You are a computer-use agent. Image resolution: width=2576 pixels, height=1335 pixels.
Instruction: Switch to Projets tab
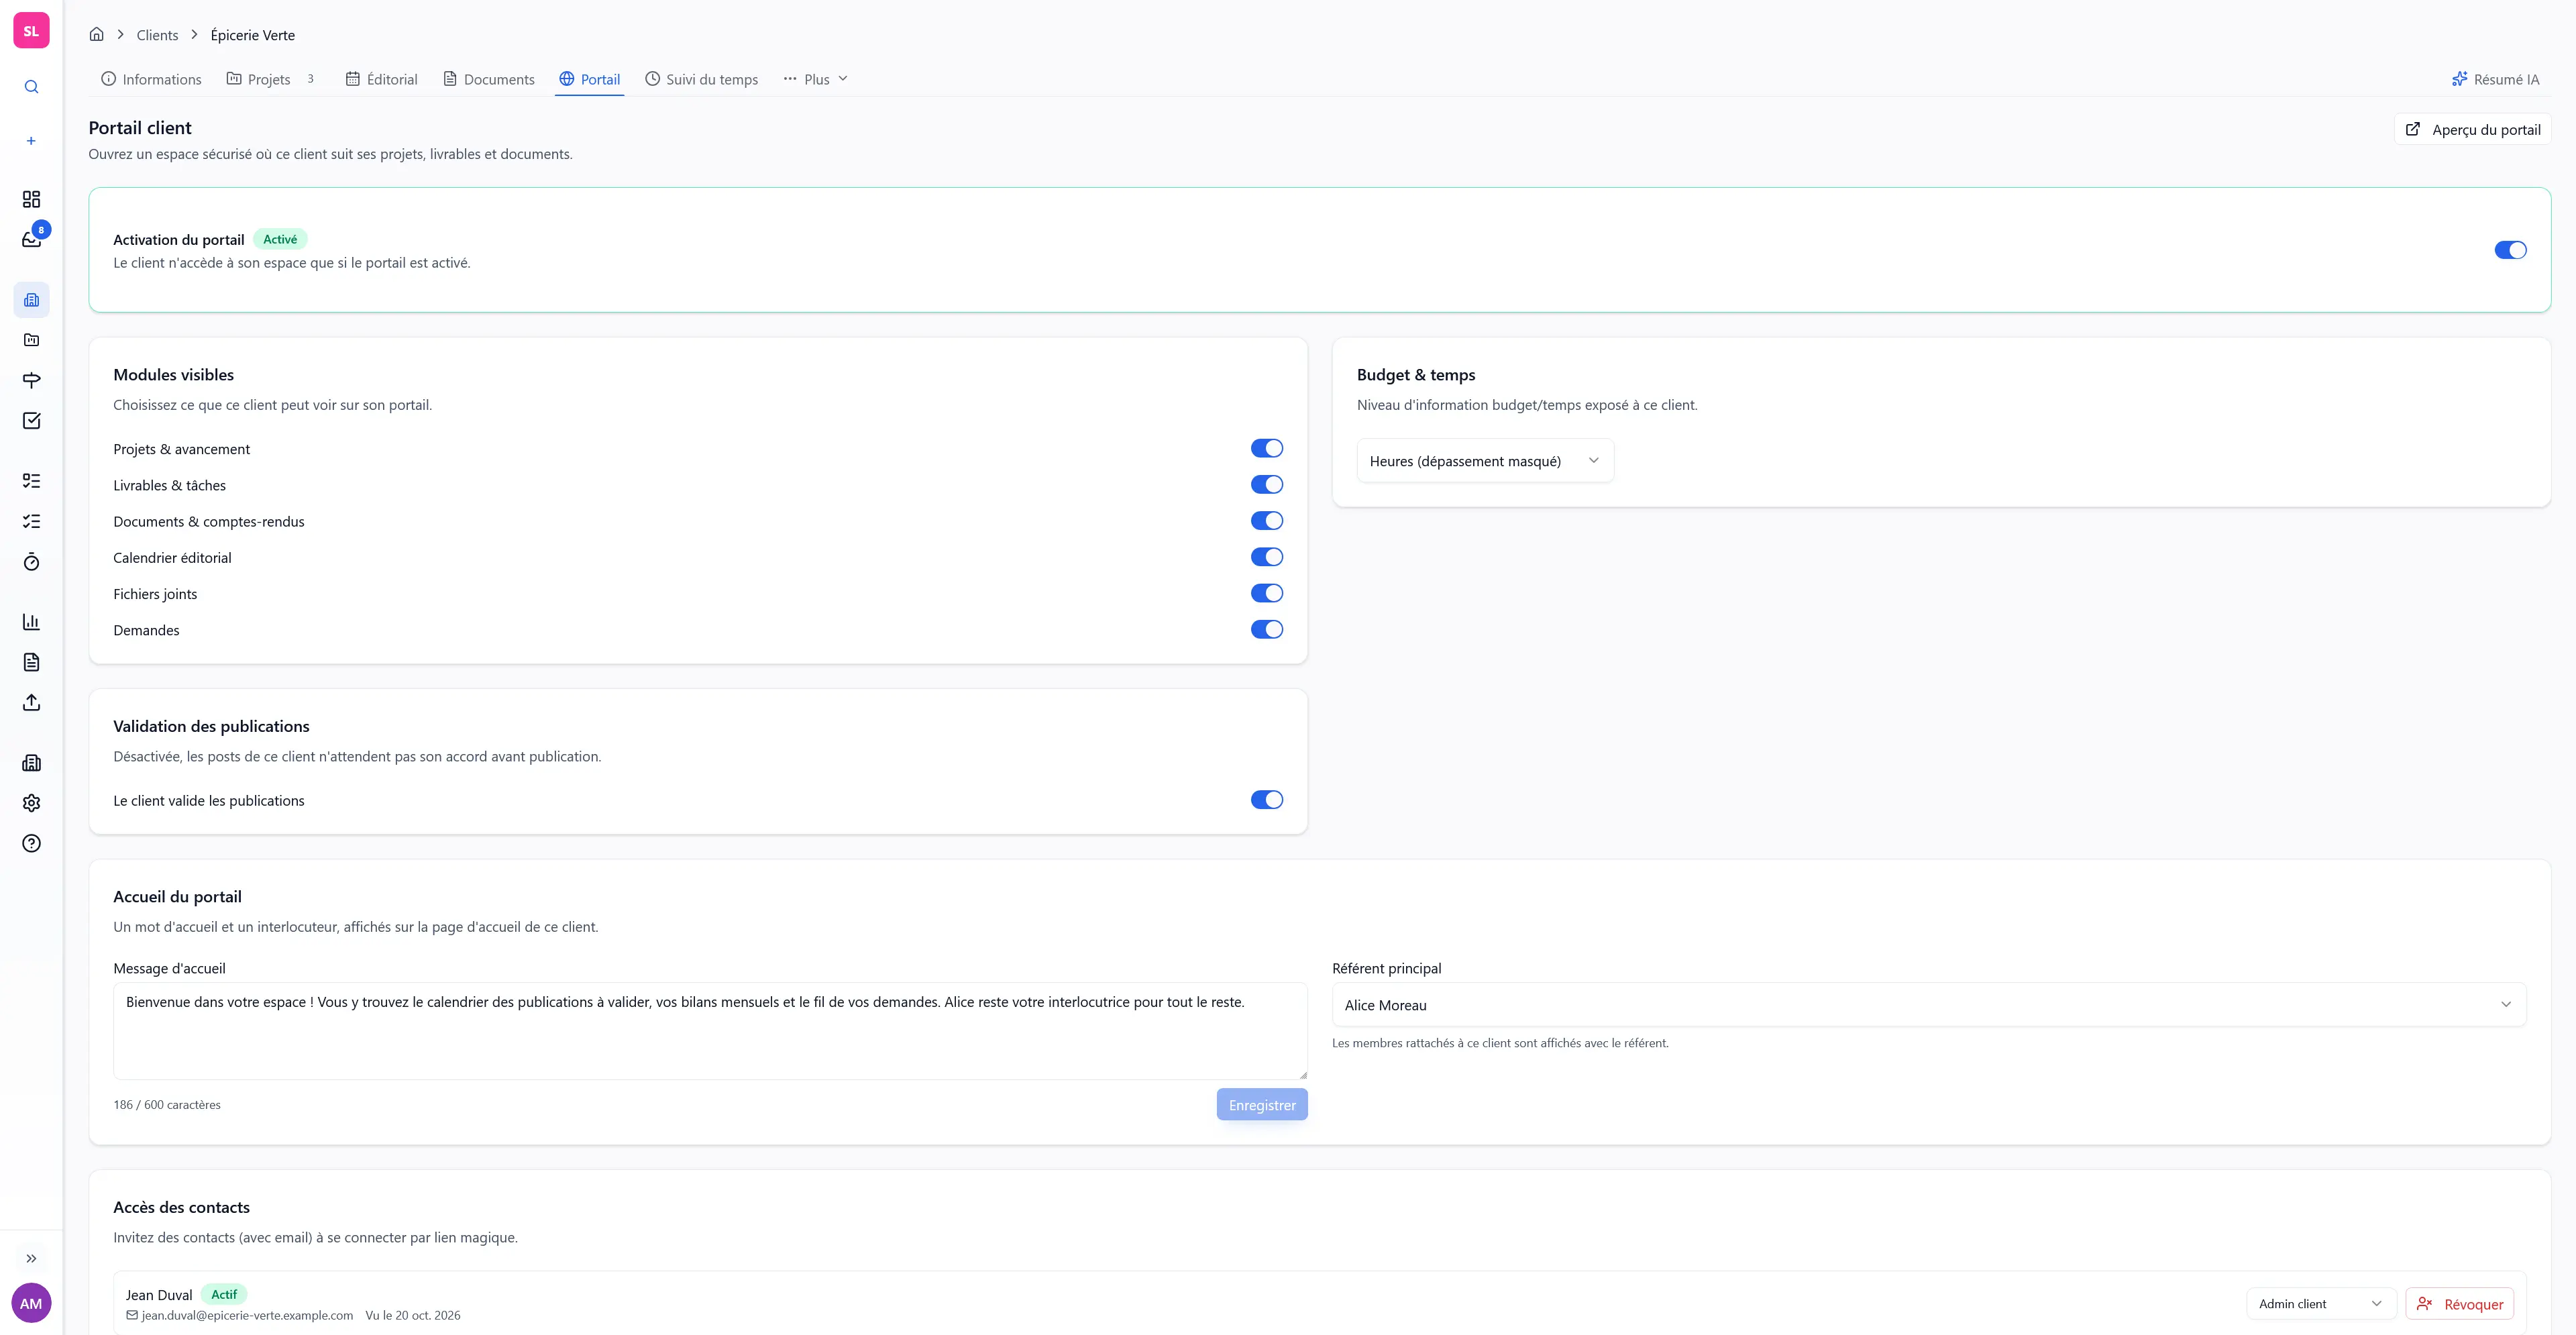coord(270,79)
